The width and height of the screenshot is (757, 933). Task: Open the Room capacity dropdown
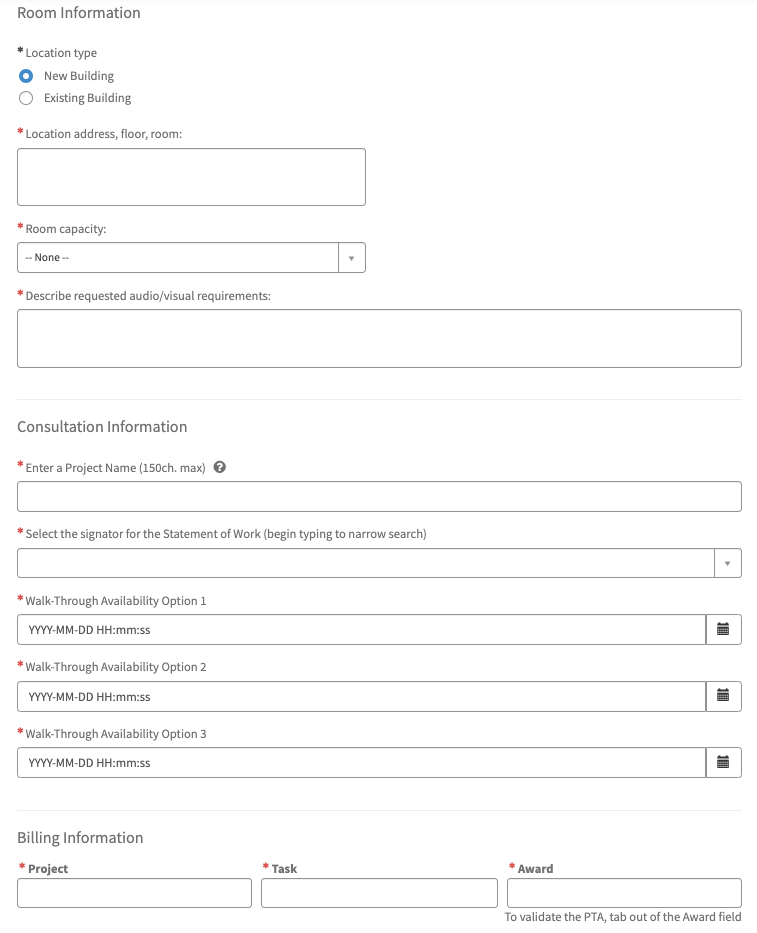point(180,258)
